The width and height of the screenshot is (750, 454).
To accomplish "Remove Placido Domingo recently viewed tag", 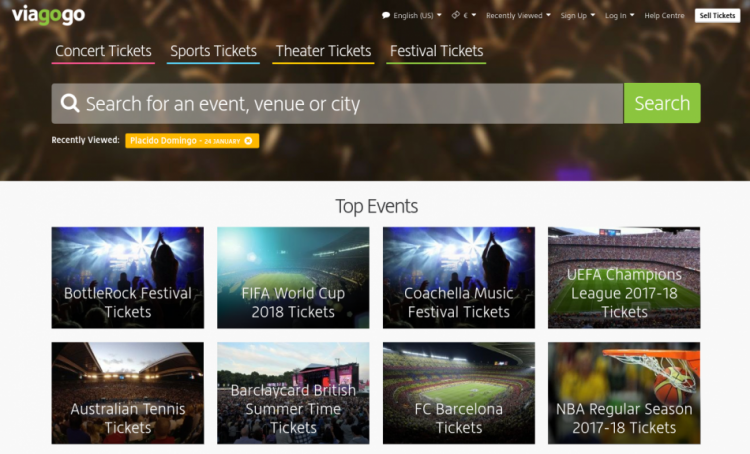I will (248, 141).
